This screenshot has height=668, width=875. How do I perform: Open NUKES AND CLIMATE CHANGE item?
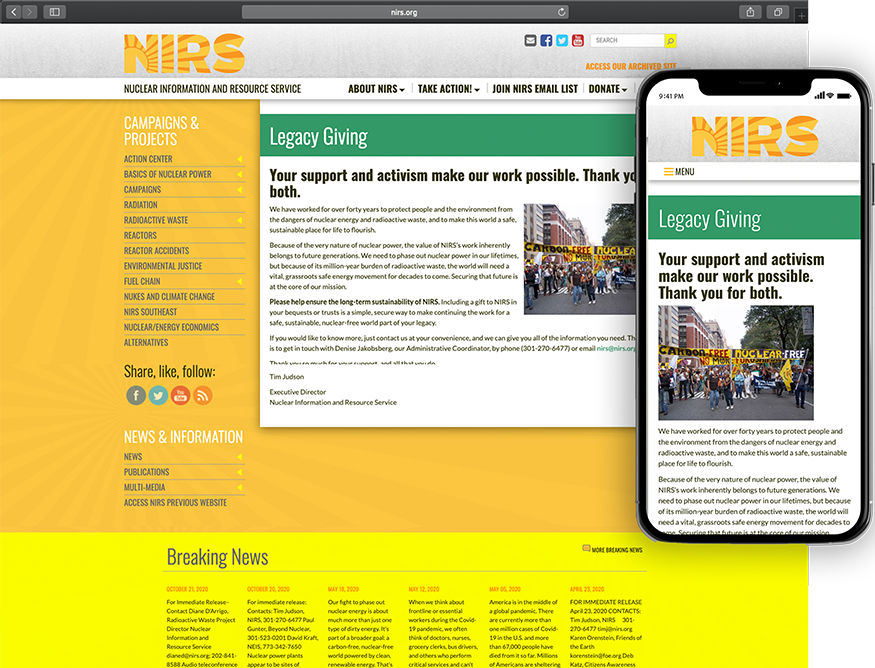[x=169, y=296]
